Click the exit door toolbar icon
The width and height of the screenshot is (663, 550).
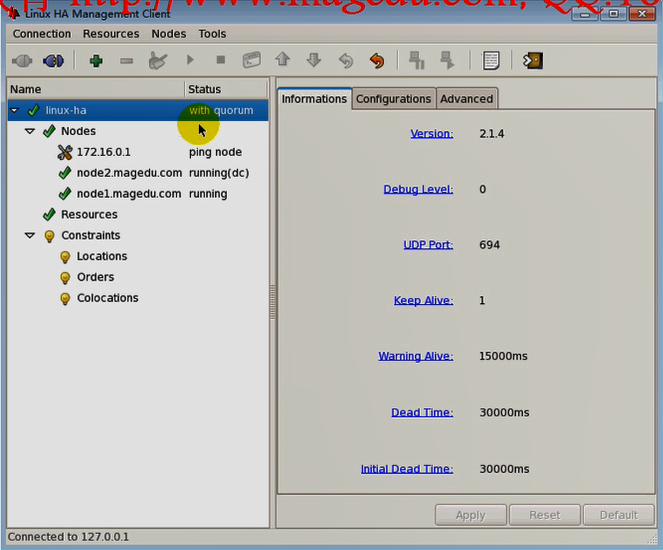pyautogui.click(x=533, y=60)
